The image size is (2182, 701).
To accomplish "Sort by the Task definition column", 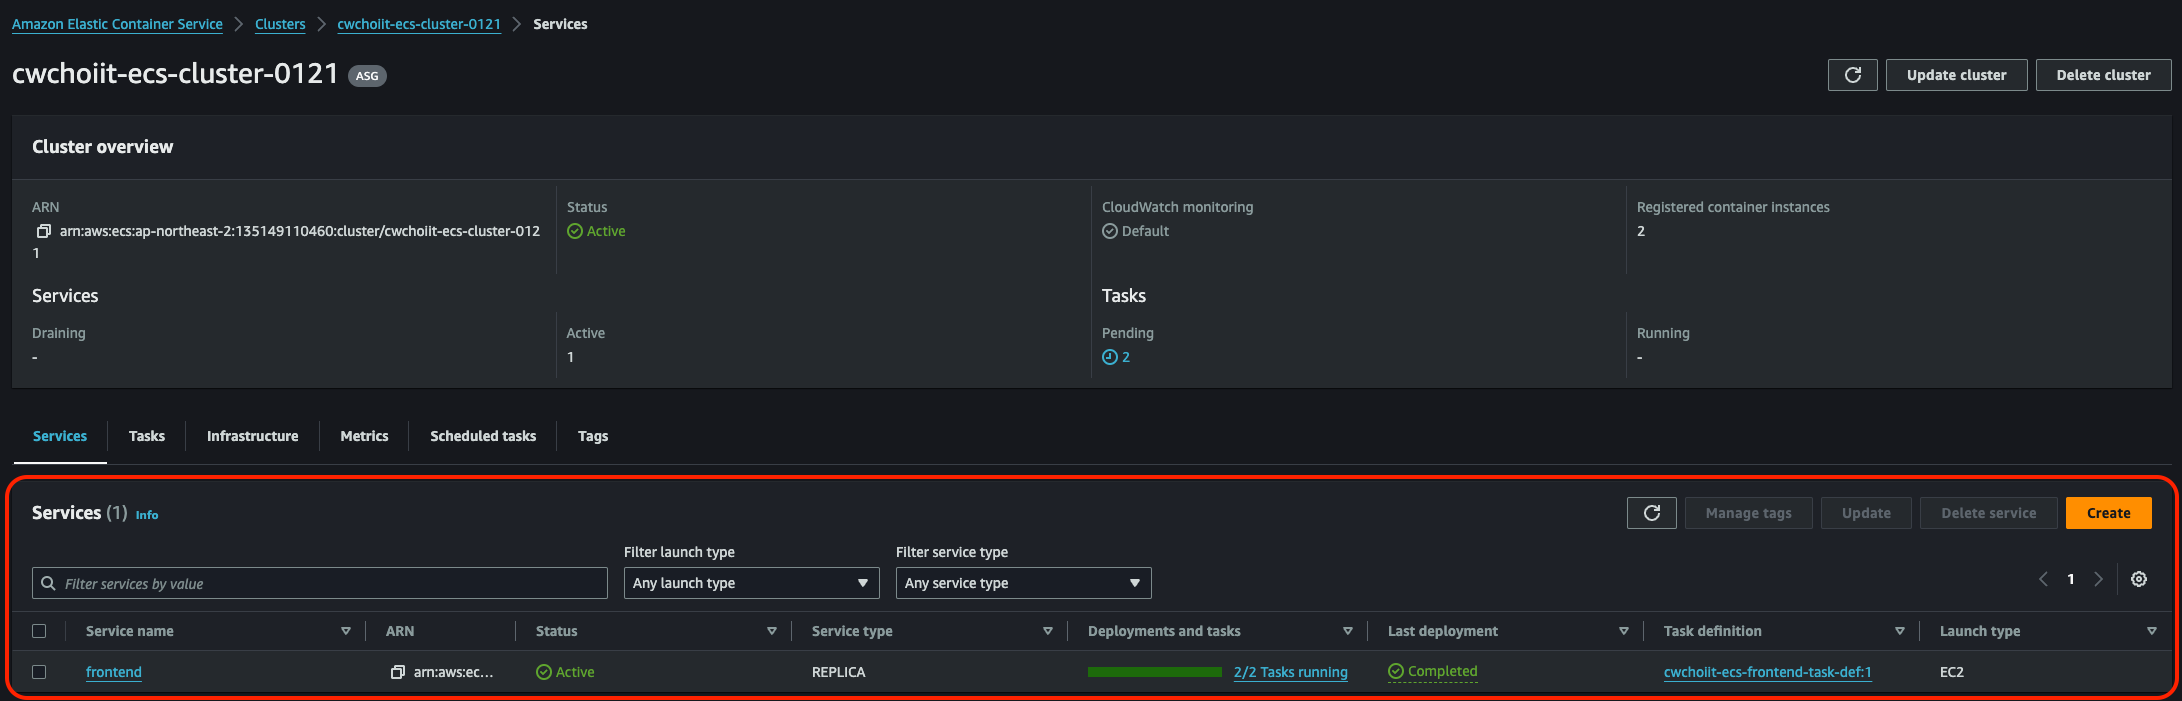I will (1899, 631).
